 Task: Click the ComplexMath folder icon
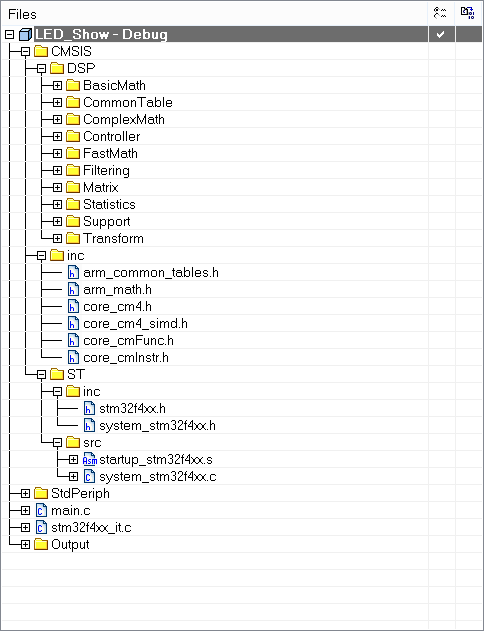pos(73,120)
